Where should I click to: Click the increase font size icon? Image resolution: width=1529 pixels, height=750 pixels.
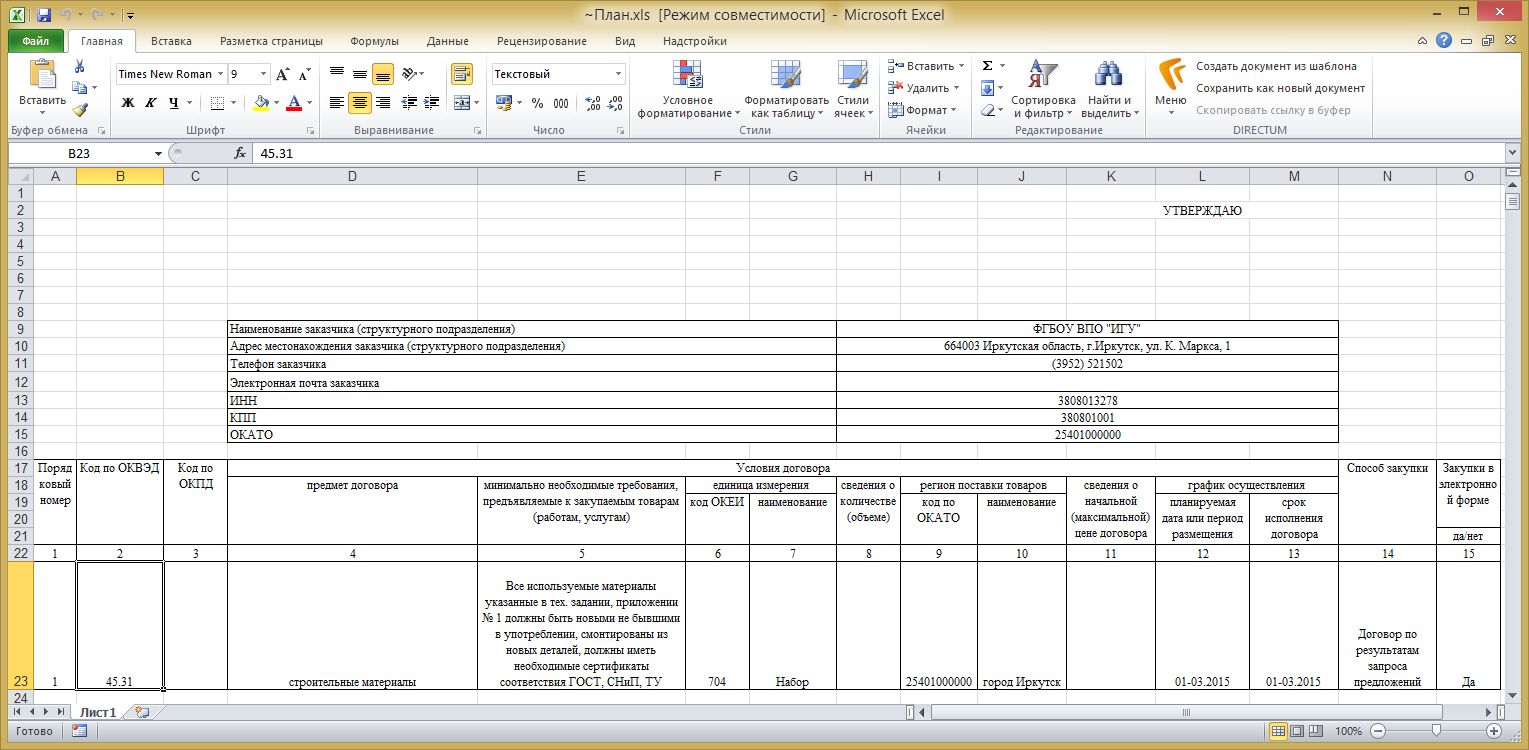[282, 74]
